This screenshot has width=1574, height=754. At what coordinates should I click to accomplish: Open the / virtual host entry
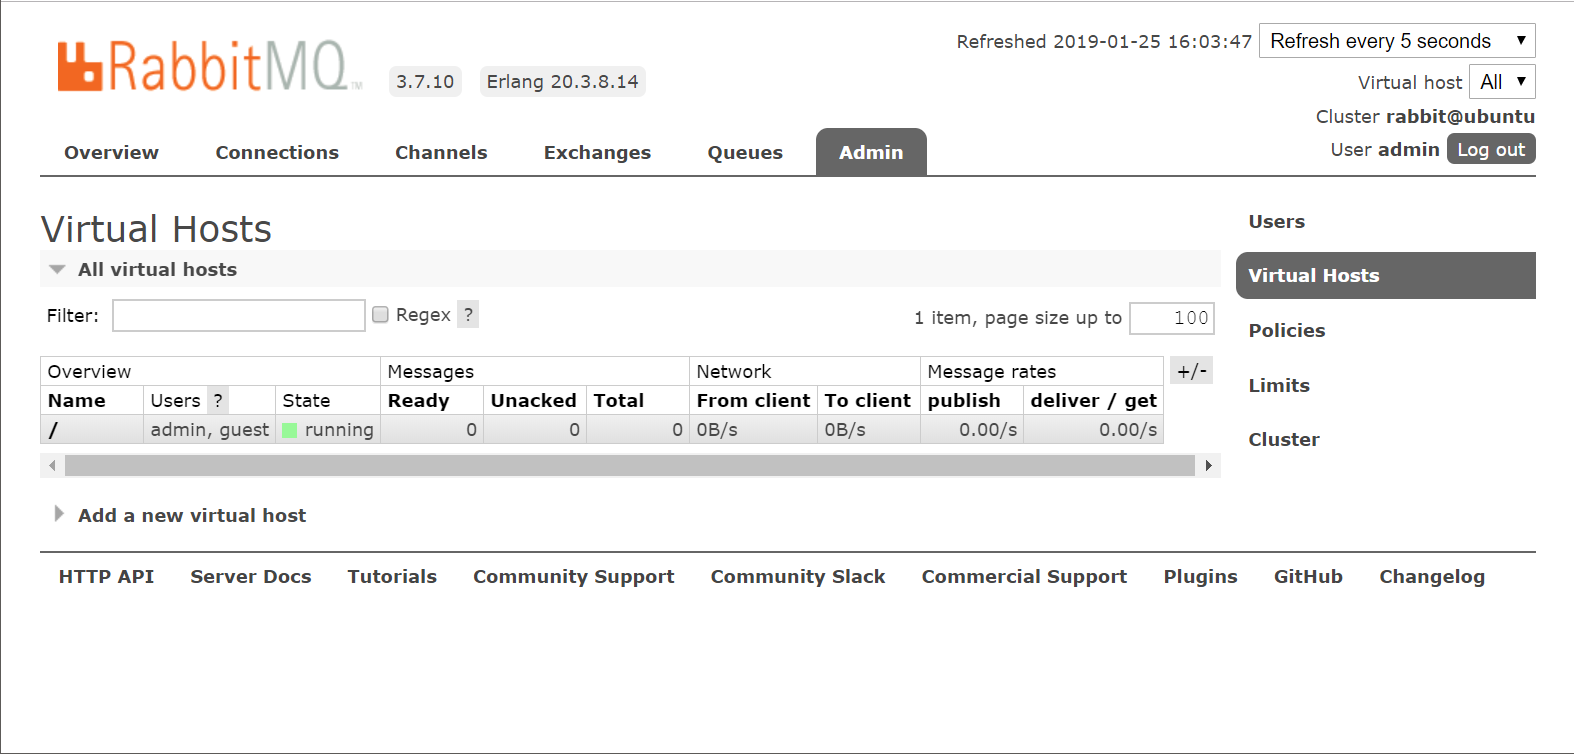coord(53,430)
